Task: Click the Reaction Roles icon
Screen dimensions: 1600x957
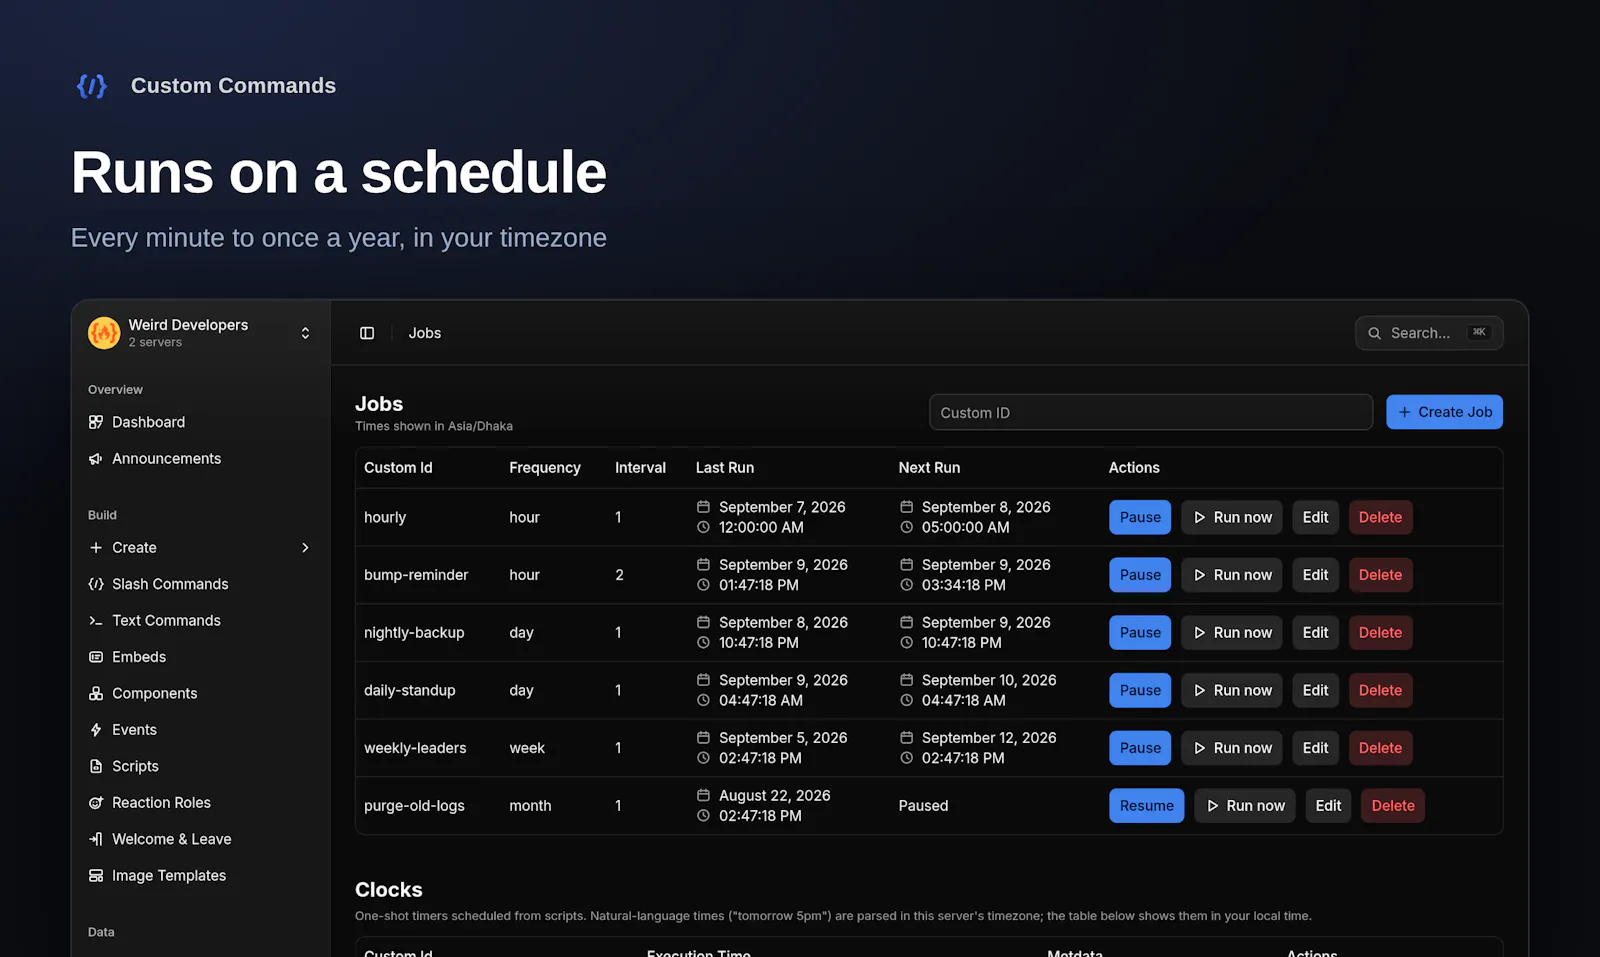Action: pyautogui.click(x=96, y=803)
